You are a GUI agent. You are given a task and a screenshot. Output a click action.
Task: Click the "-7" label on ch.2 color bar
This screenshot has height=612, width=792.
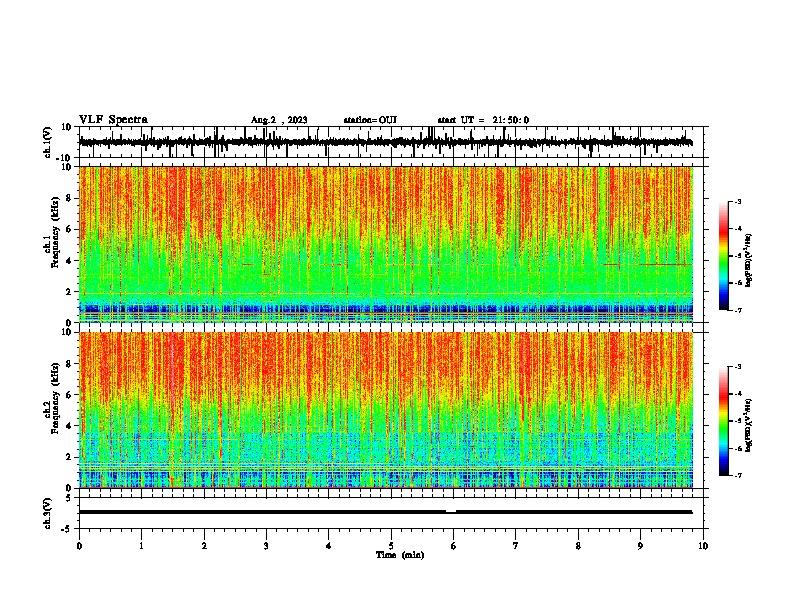[737, 475]
